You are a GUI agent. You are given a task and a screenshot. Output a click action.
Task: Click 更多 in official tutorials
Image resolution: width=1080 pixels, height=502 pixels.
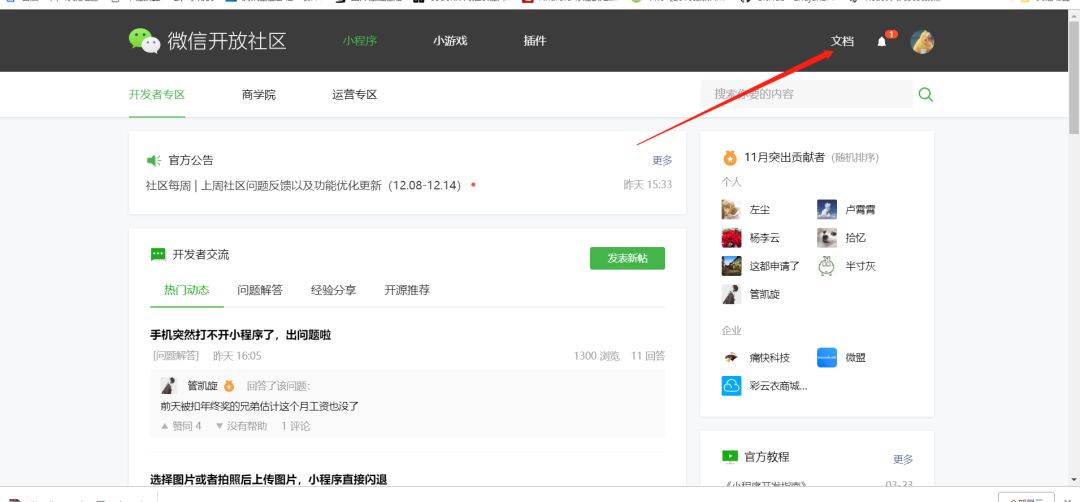click(x=903, y=459)
